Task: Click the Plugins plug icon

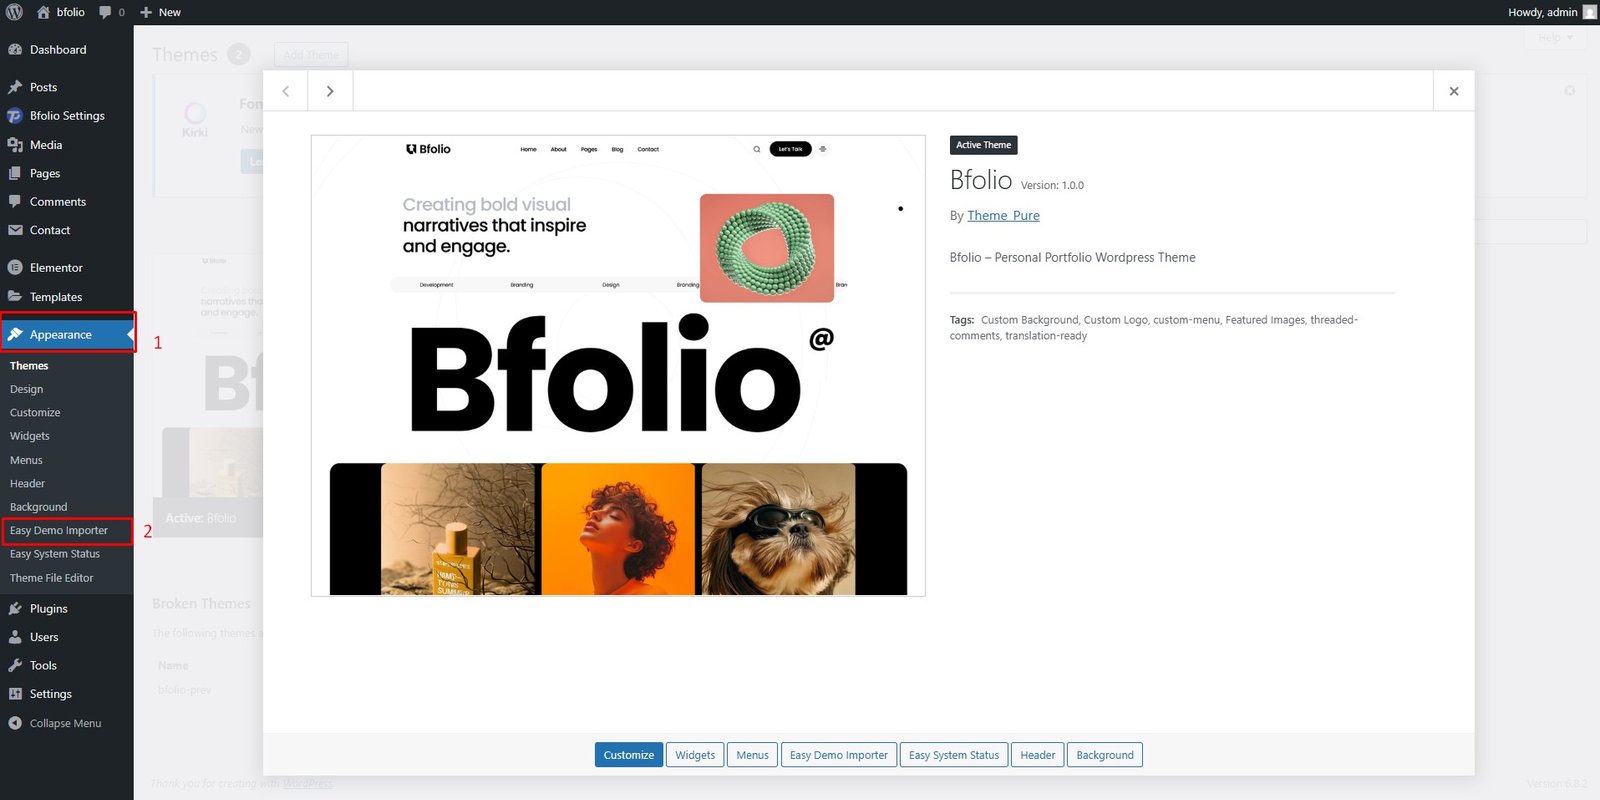Action: pyautogui.click(x=15, y=608)
